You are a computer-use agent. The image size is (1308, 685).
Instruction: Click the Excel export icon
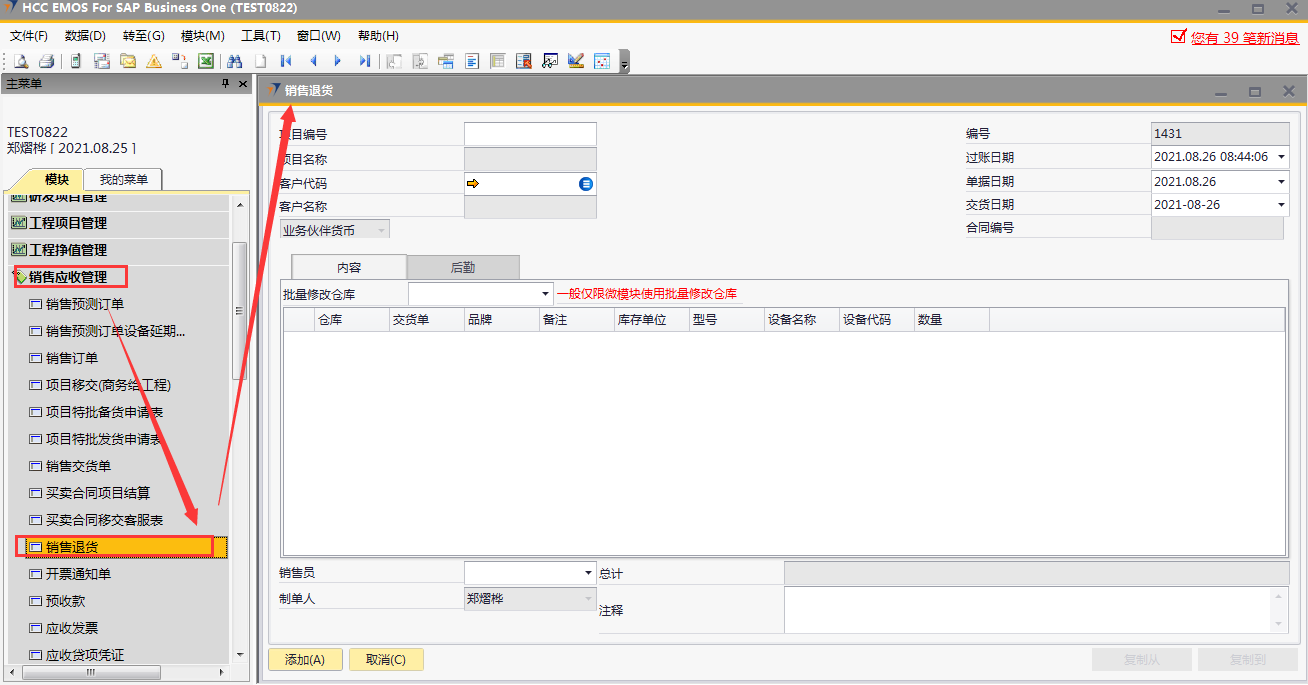(206, 61)
